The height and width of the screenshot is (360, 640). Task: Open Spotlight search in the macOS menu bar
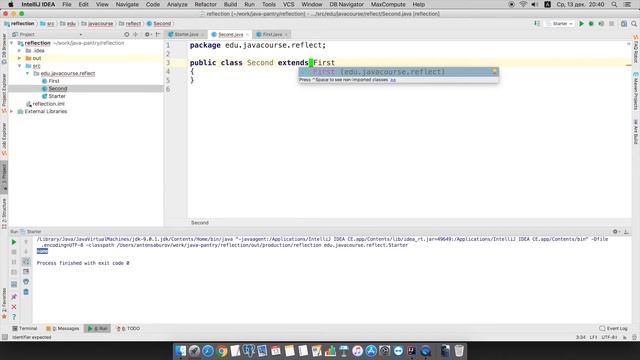click(x=614, y=4)
